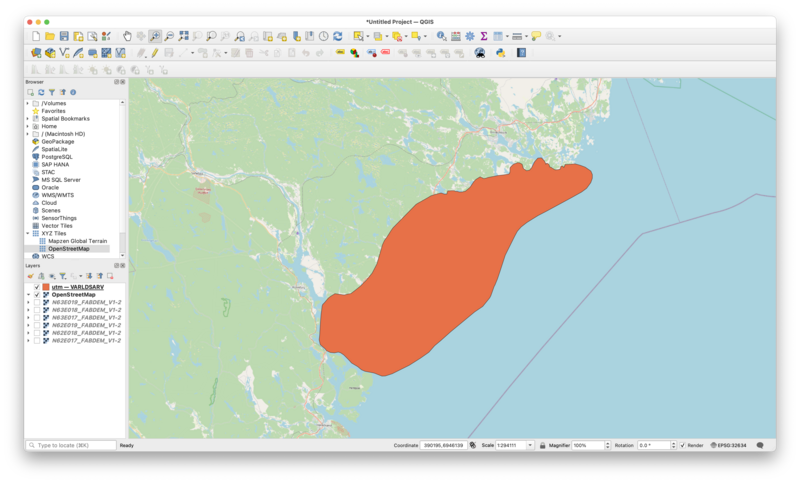Expand the Spatial Bookmarks tree node
800x483 pixels.
coord(28,119)
